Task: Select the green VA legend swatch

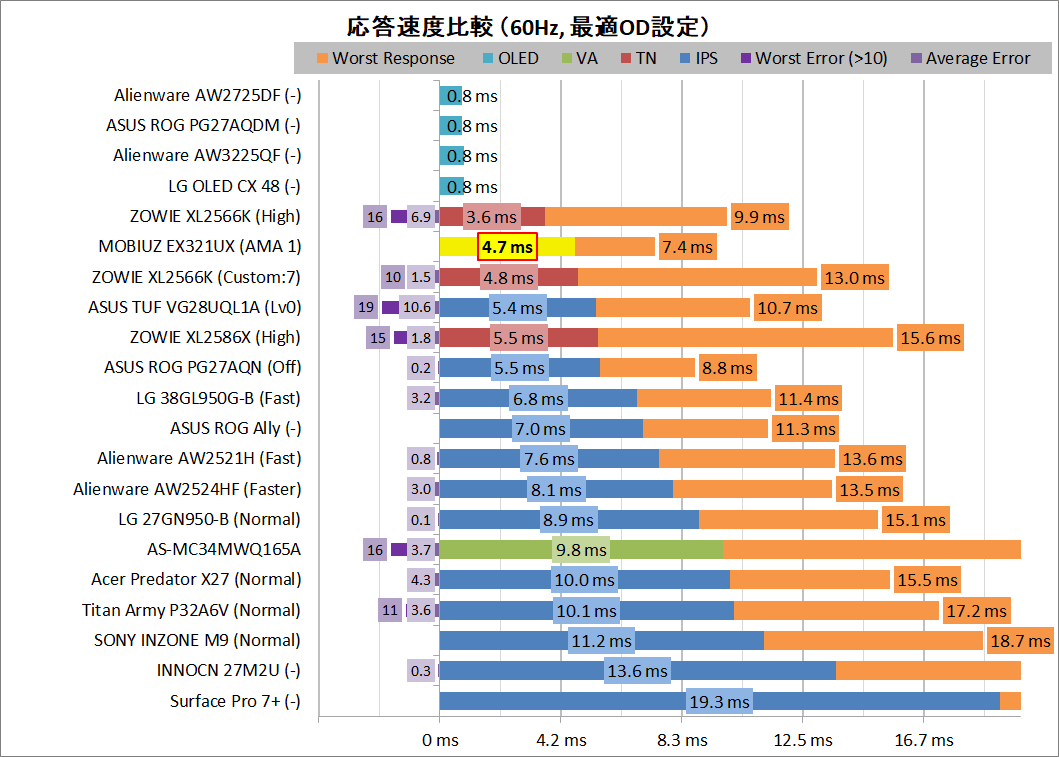Action: (x=567, y=59)
